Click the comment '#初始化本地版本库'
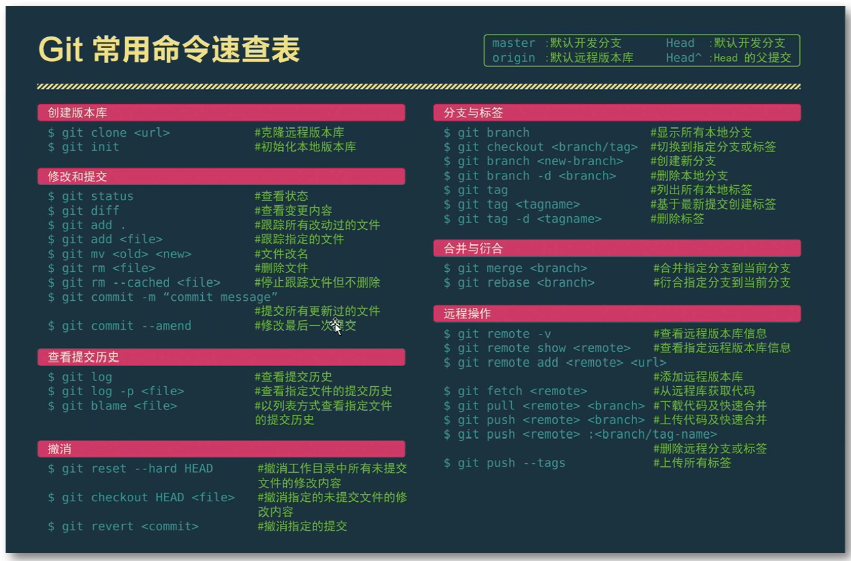 [x=306, y=147]
